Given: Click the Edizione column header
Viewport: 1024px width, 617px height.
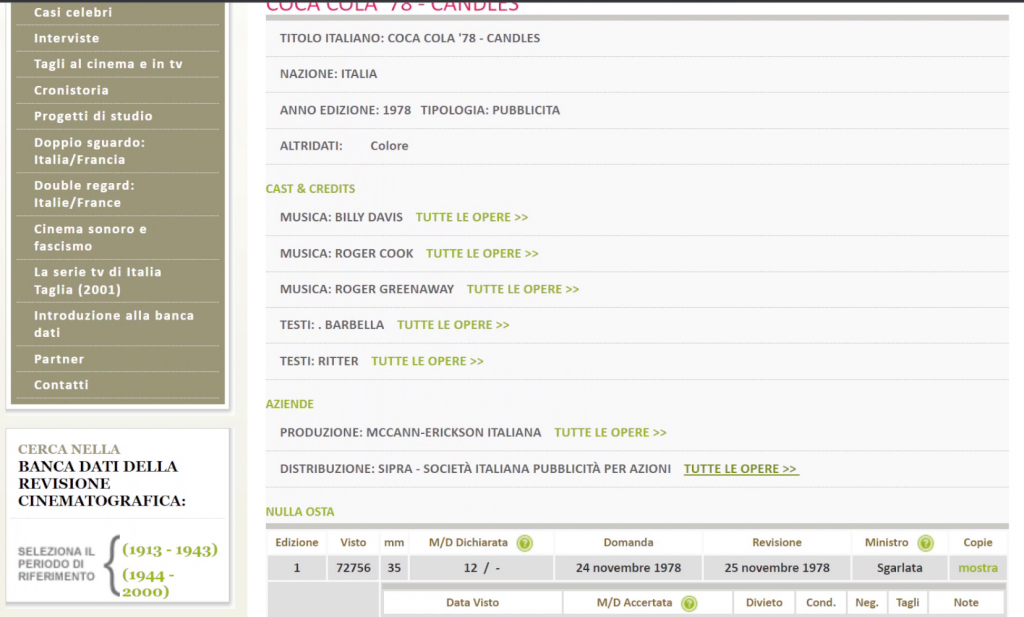Looking at the screenshot, I should (x=296, y=543).
